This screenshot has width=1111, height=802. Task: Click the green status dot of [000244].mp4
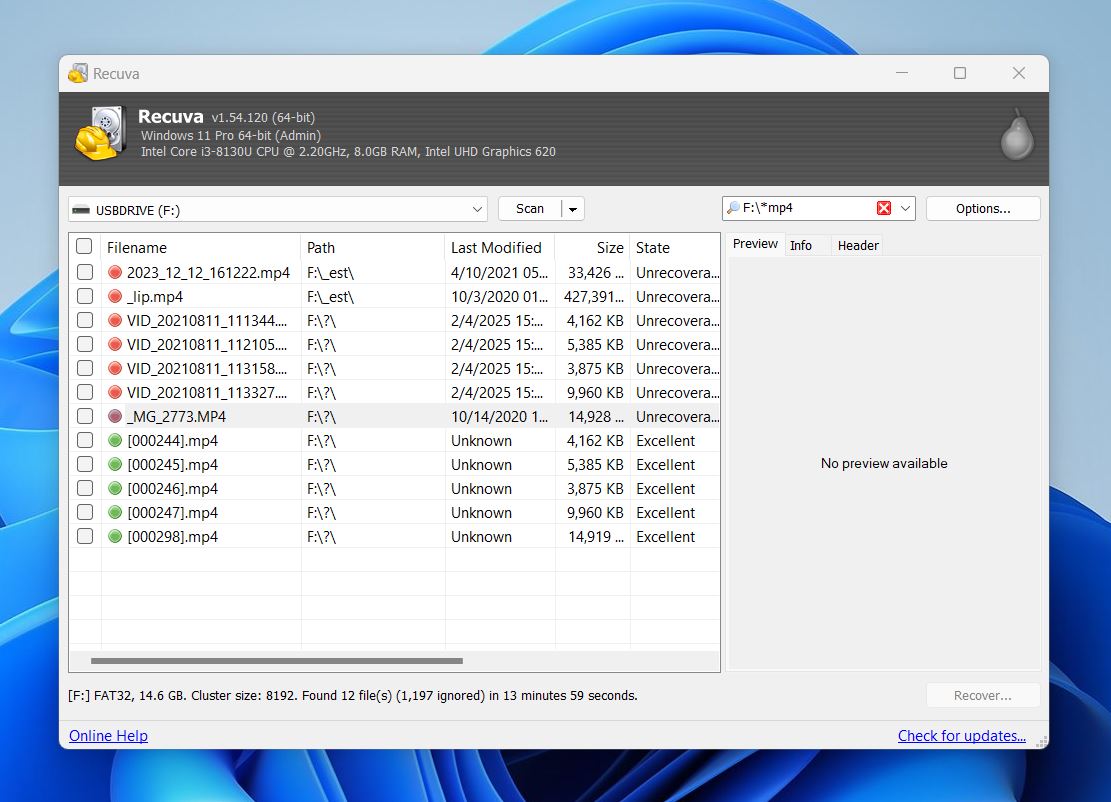[x=115, y=441]
